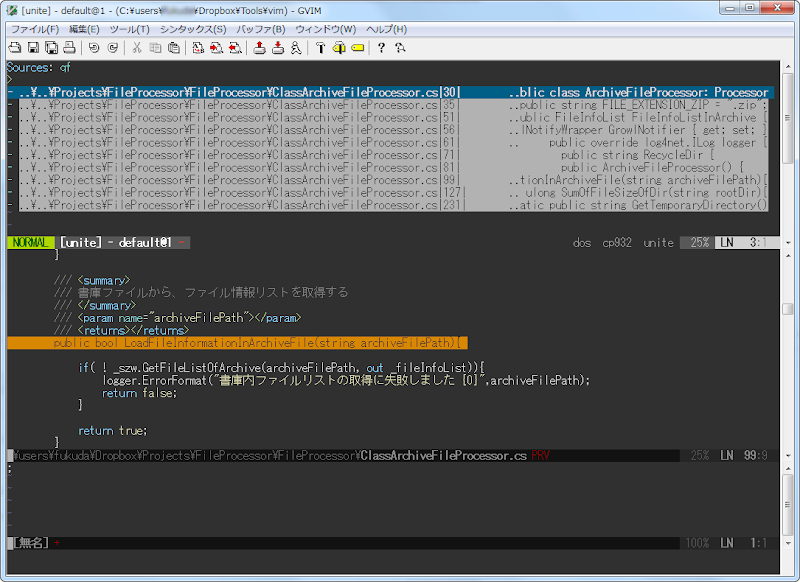
Task: Open the ファイル(F) menu
Action: 35,29
